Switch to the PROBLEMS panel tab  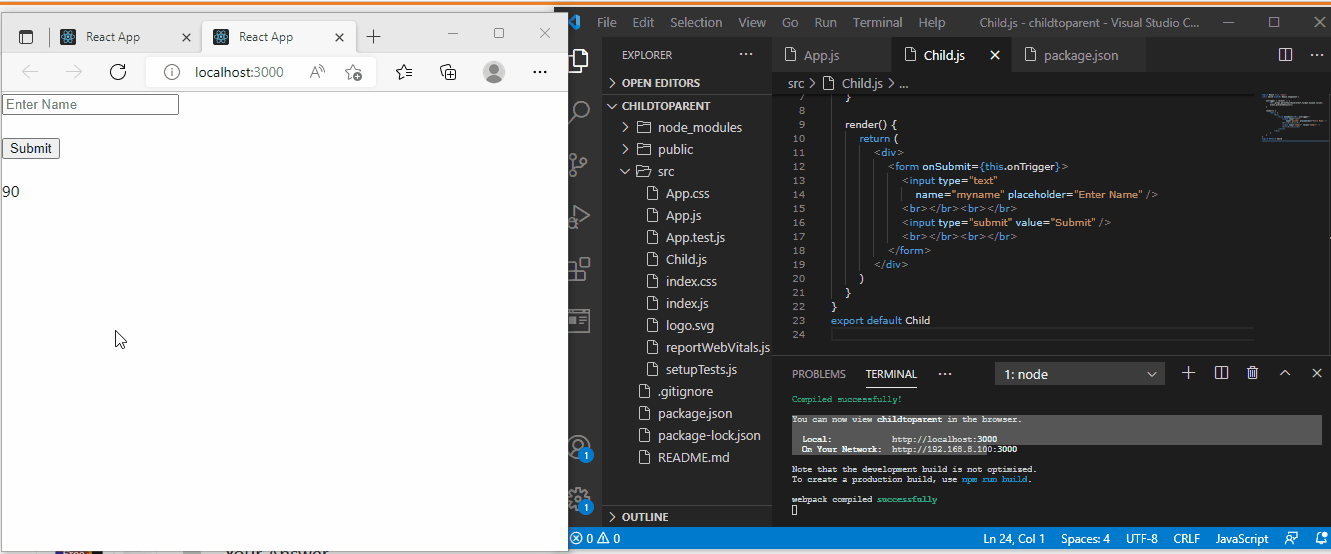click(818, 374)
